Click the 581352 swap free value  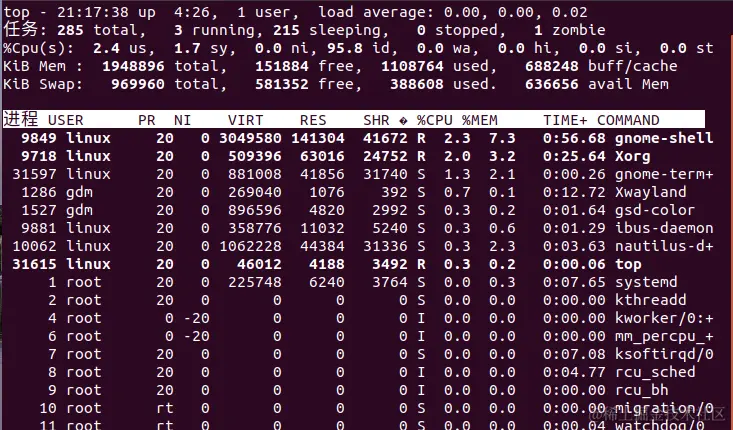[x=282, y=84]
